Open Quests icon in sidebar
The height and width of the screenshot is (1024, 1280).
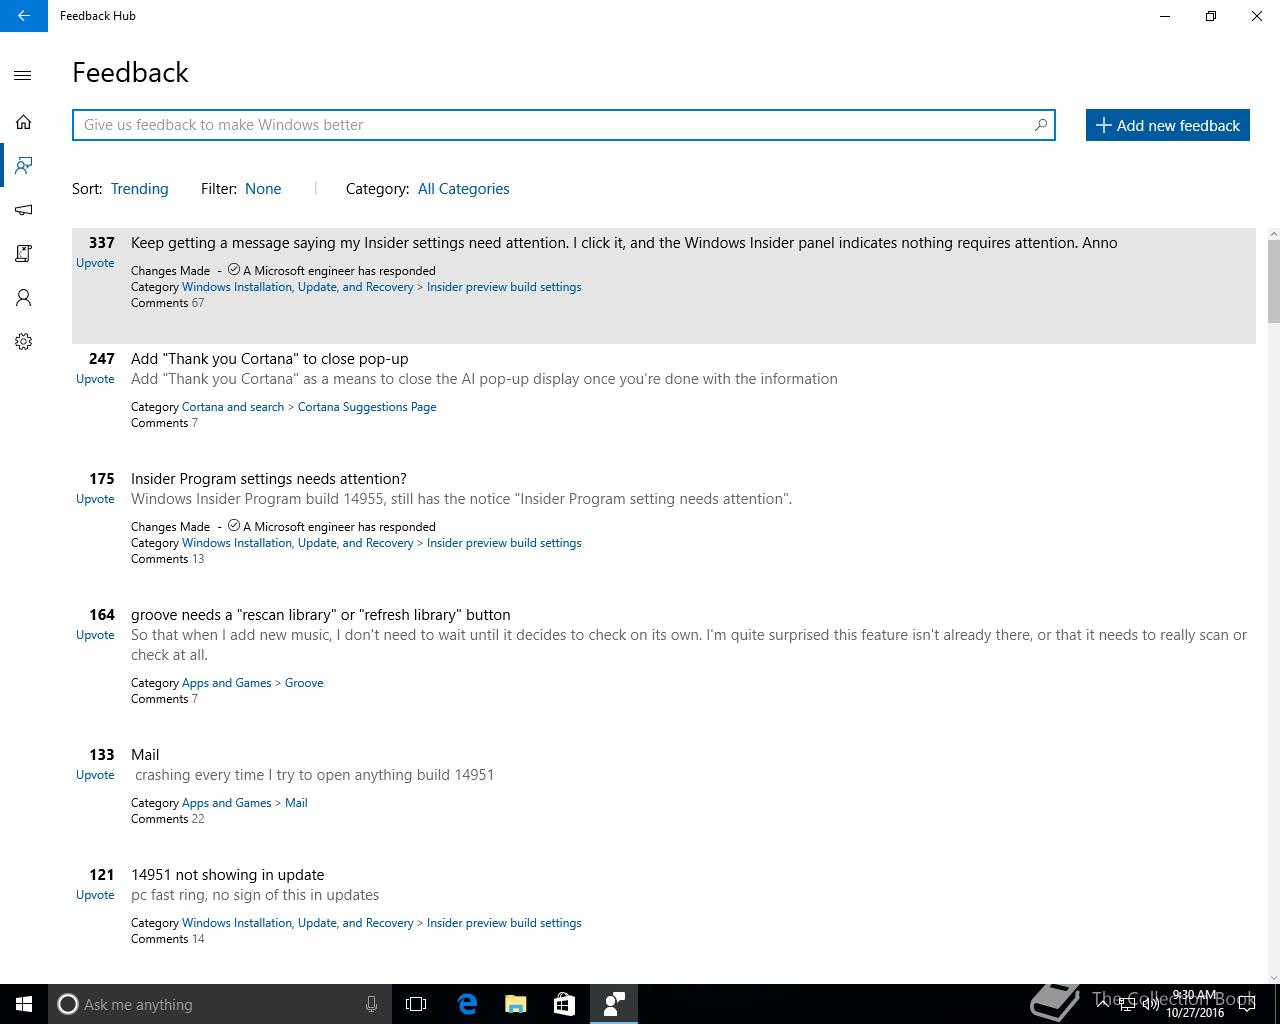pos(23,254)
